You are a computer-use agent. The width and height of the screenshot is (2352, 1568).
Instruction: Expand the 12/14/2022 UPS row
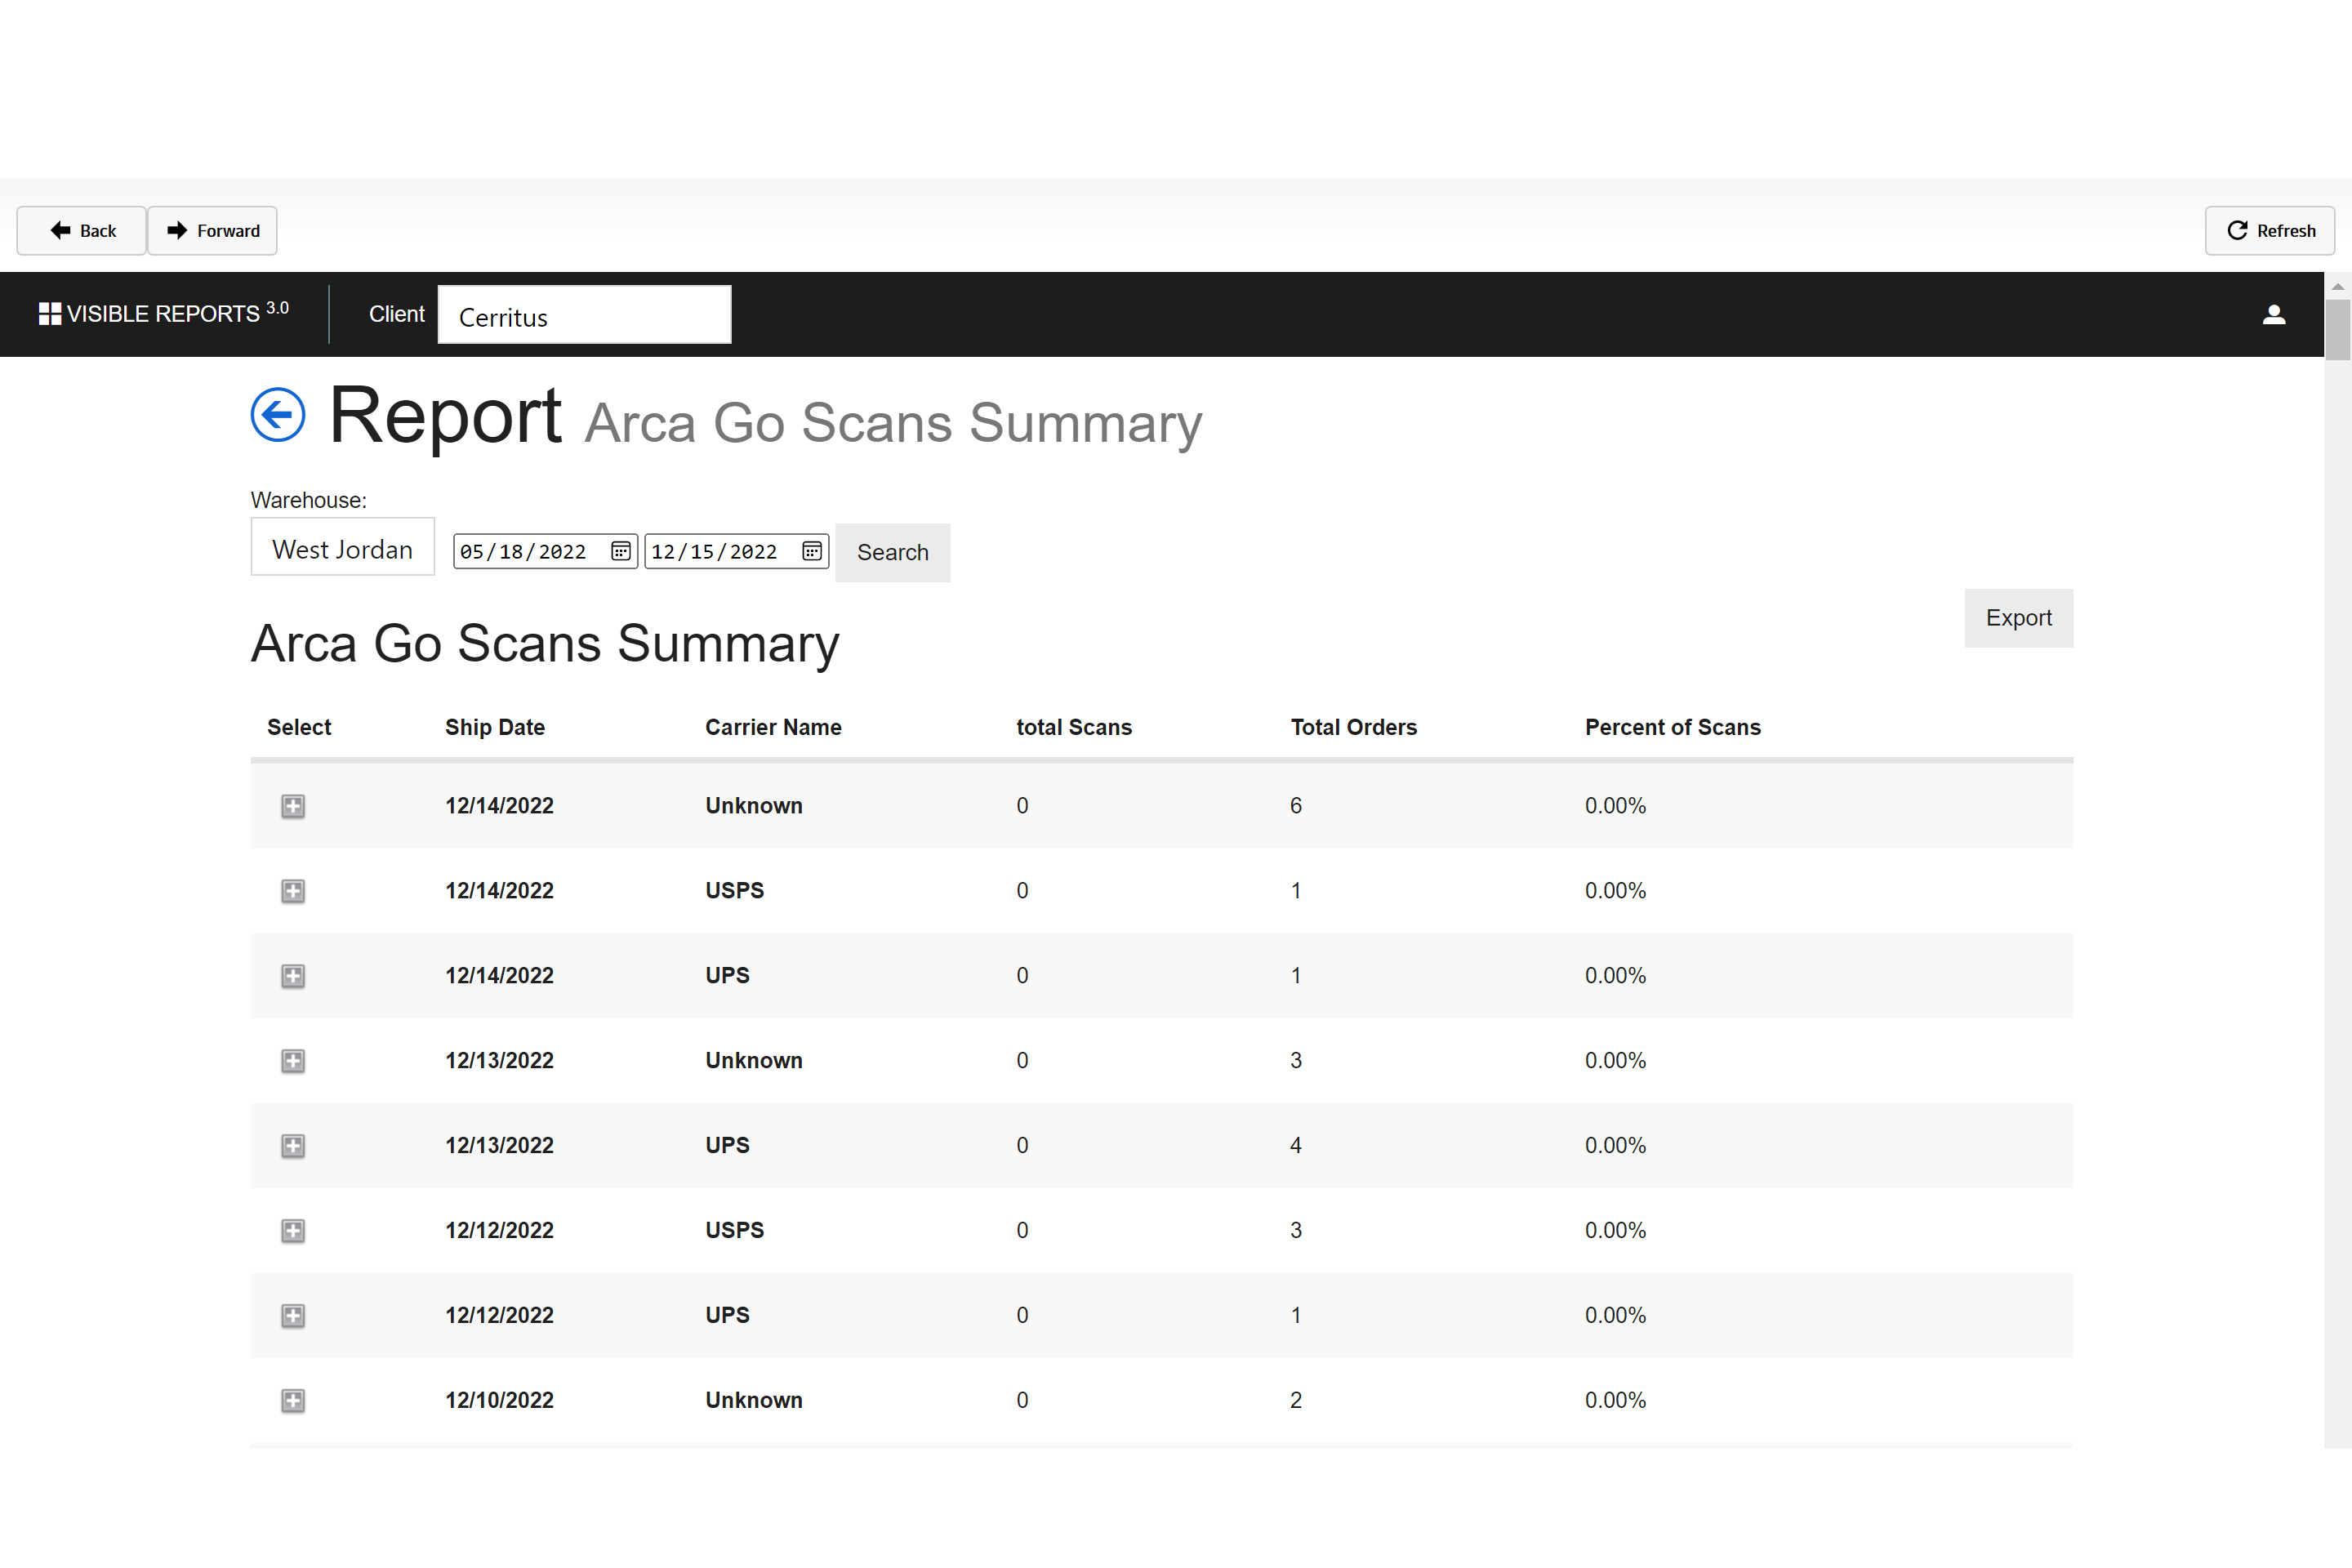293,976
